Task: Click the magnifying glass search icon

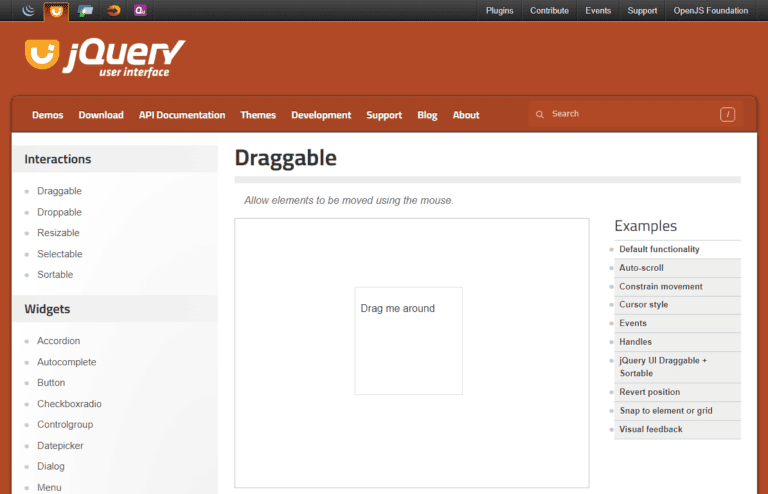Action: click(540, 114)
